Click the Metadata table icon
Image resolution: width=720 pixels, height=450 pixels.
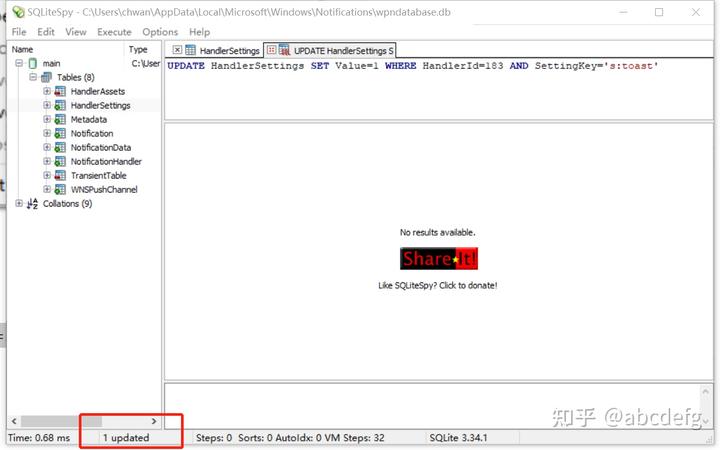coord(60,119)
